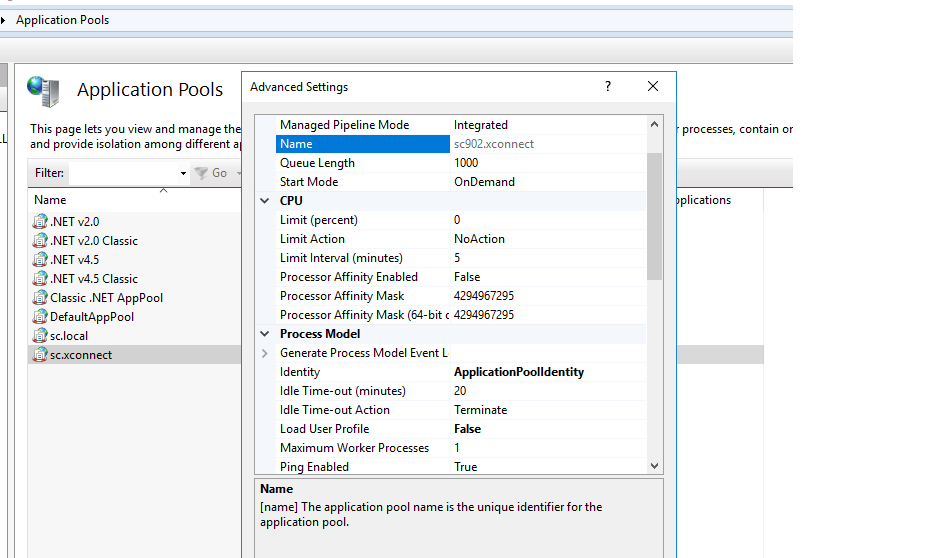Click the Go filter button

tap(212, 173)
